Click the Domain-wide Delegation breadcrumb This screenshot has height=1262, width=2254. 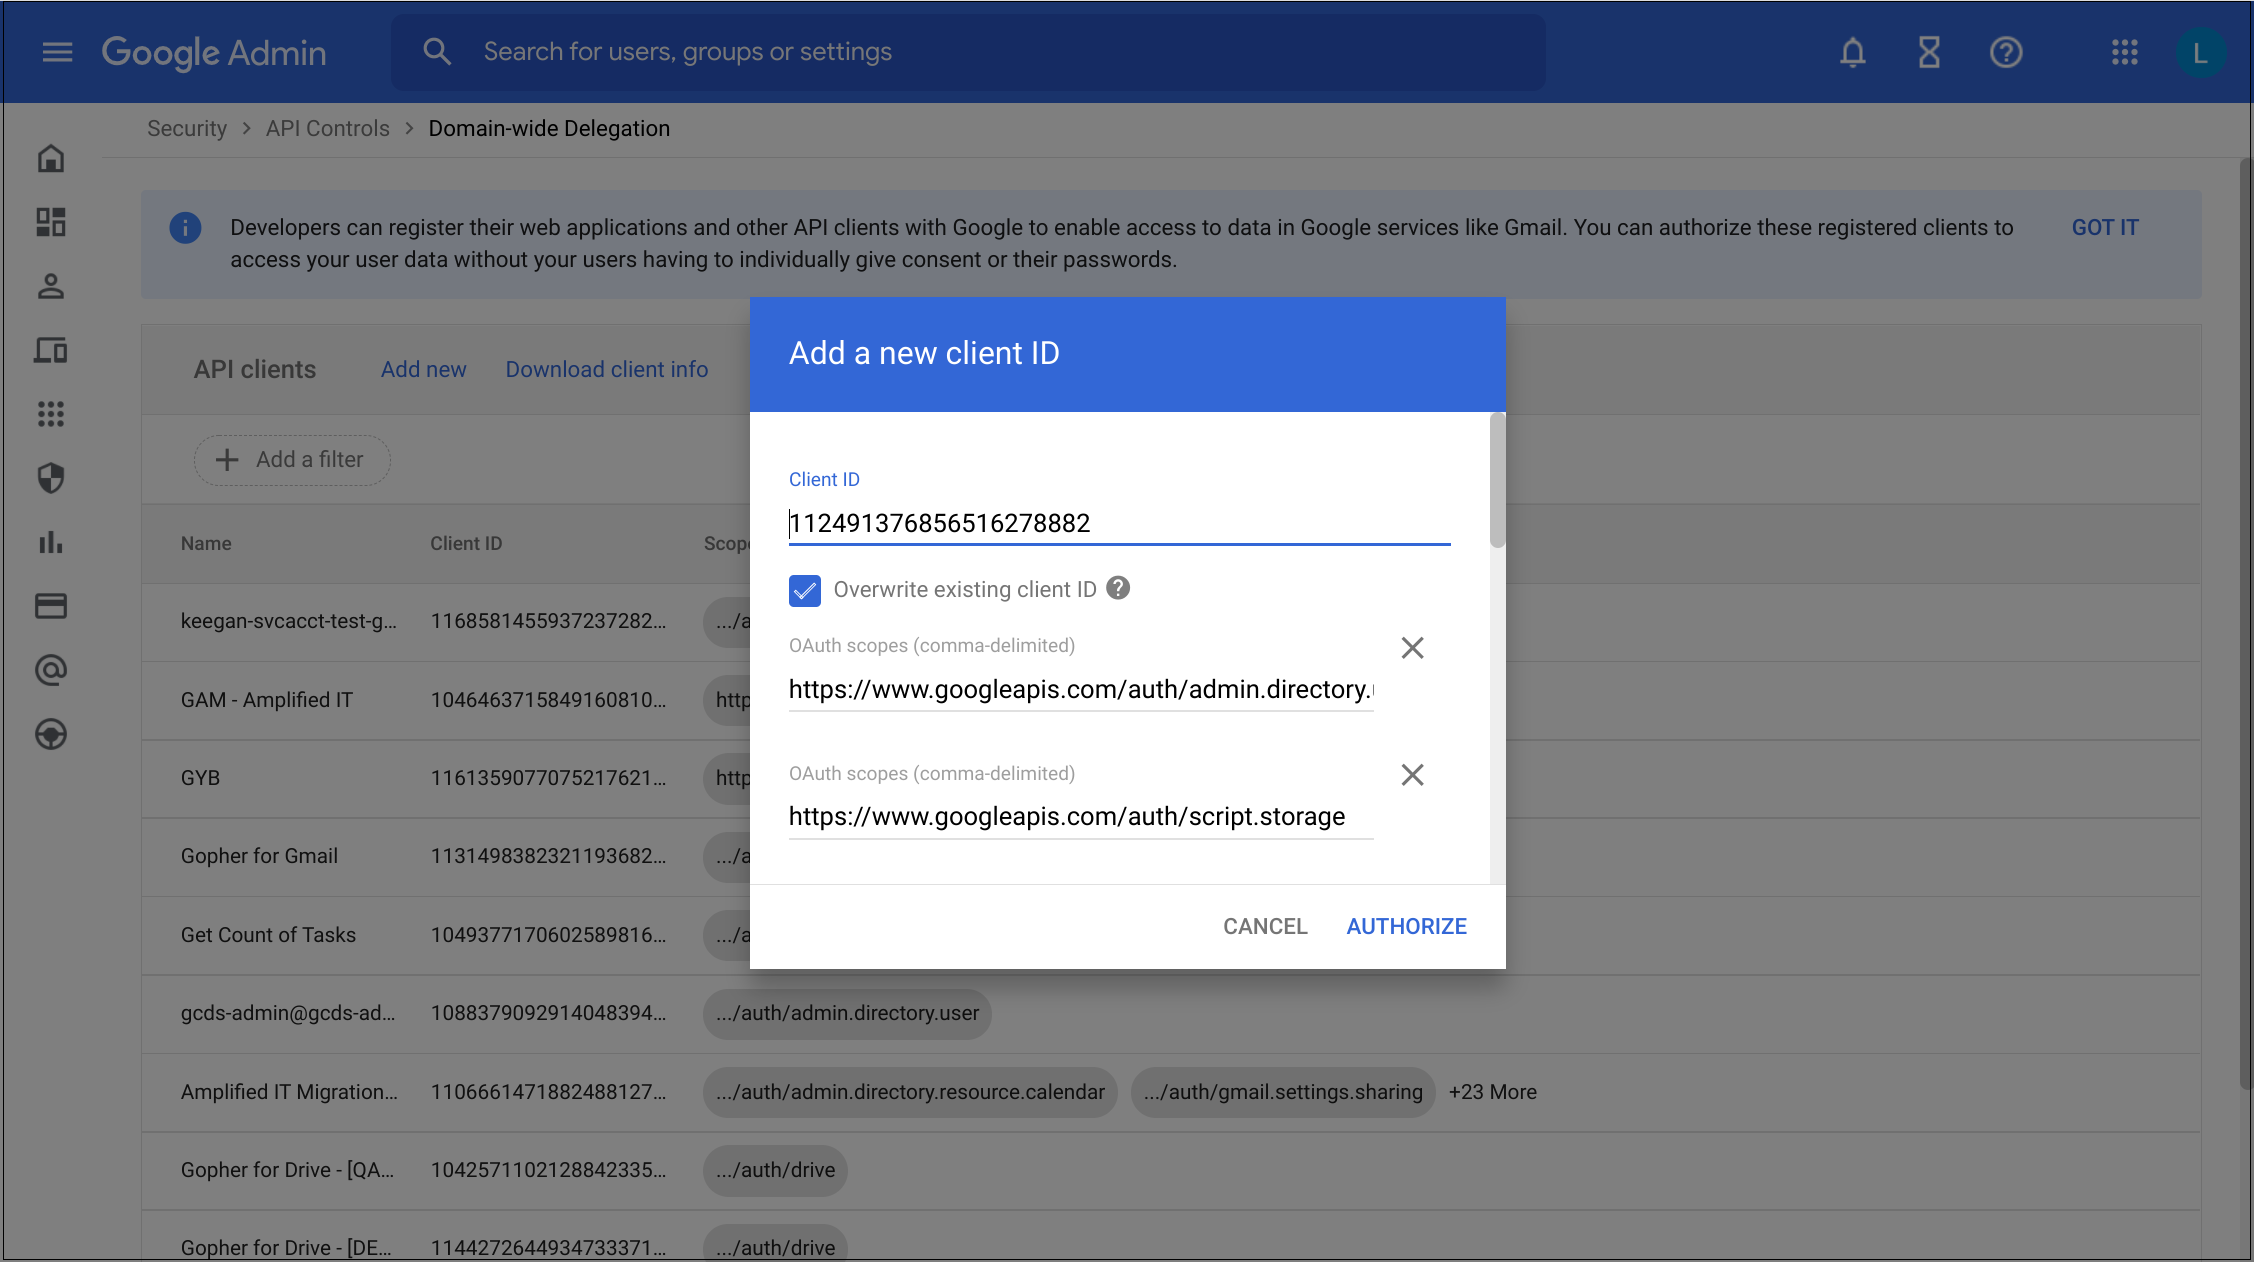549,128
